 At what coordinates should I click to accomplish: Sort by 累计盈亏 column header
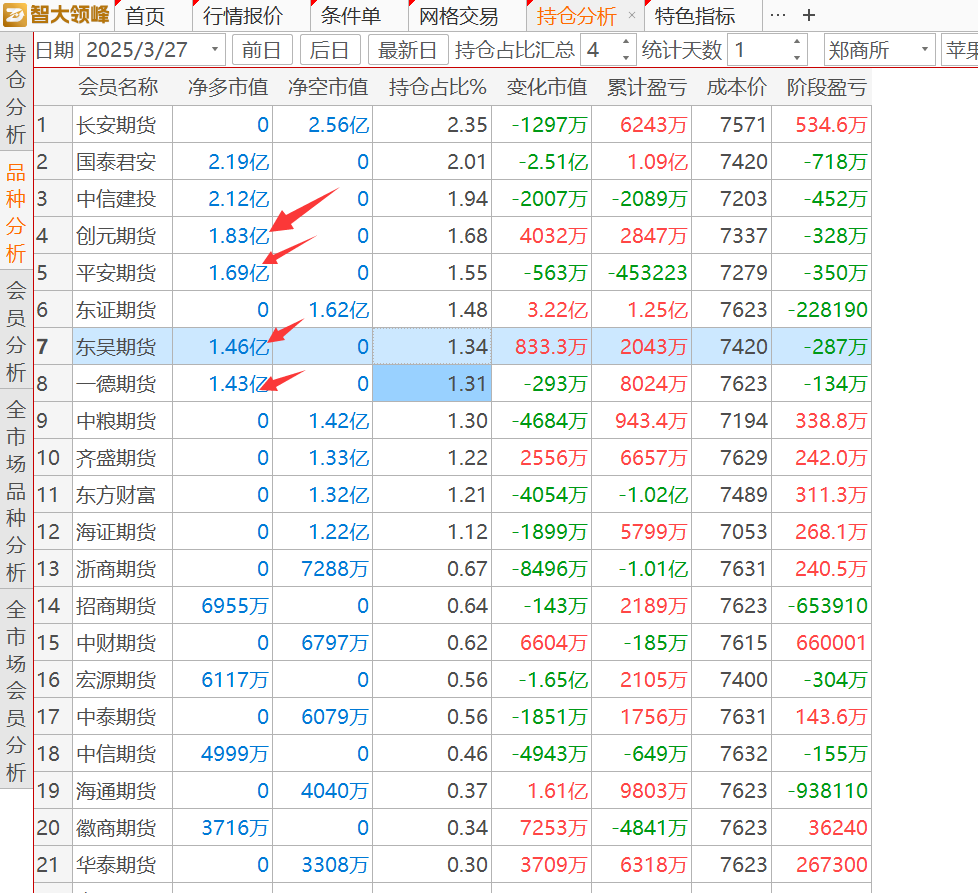647,87
